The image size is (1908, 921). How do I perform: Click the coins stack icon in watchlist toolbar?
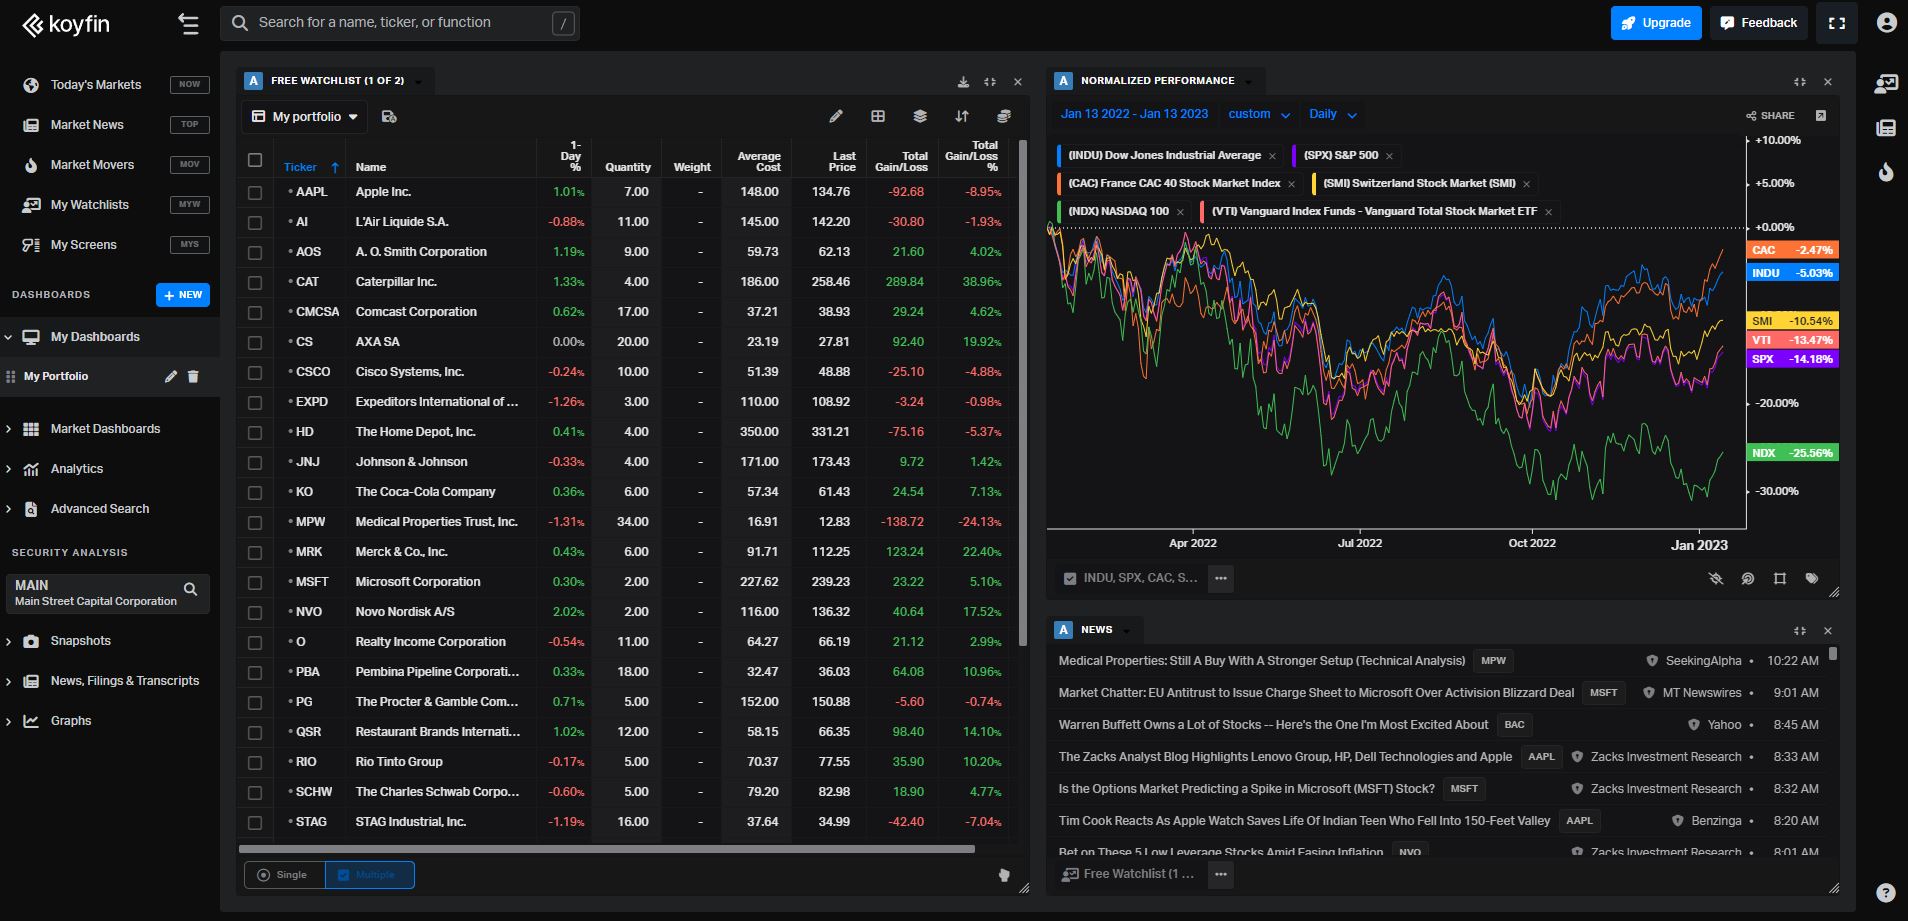1004,116
